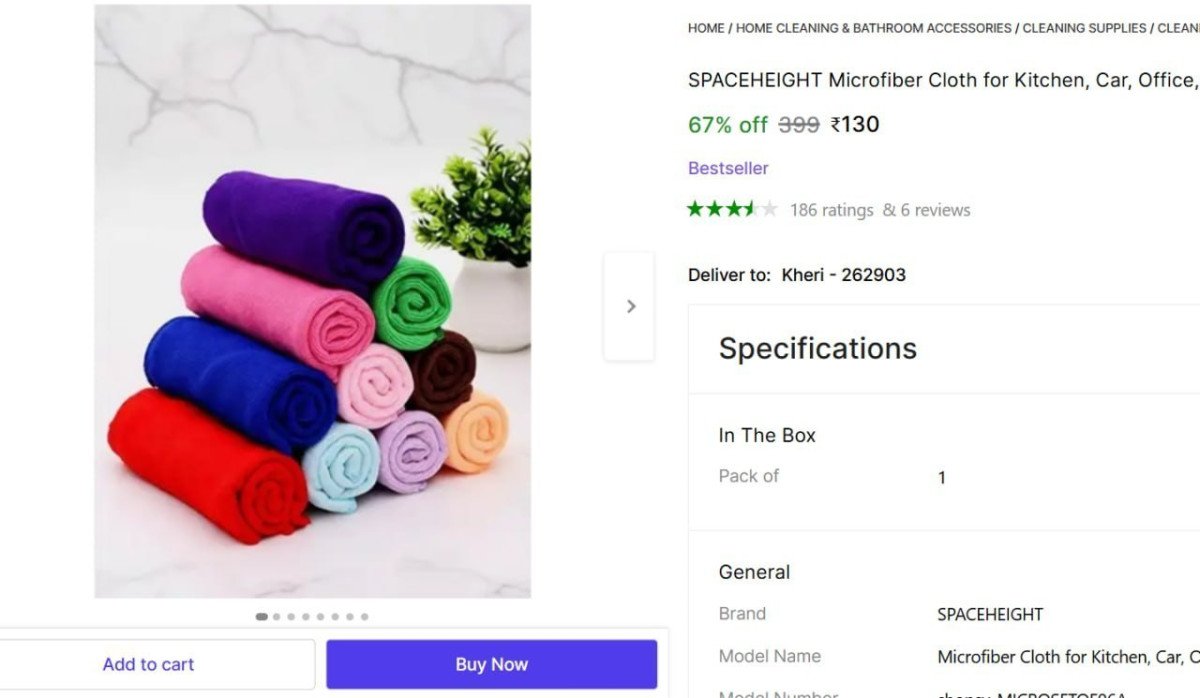1200x698 pixels.
Task: Select the fourth carousel dot
Action: click(306, 617)
